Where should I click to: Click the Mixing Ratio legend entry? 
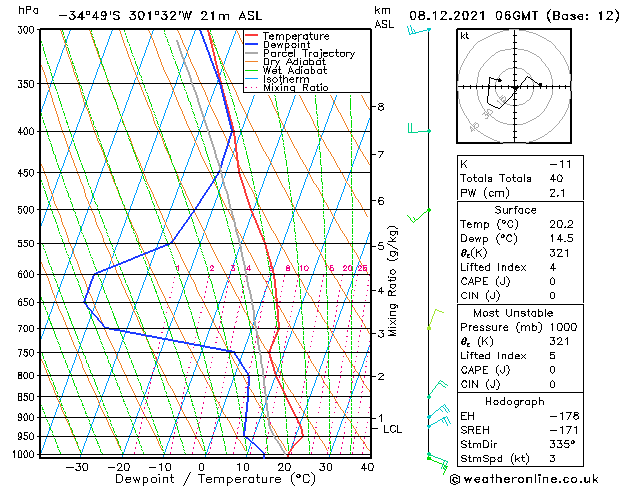[x=287, y=87]
